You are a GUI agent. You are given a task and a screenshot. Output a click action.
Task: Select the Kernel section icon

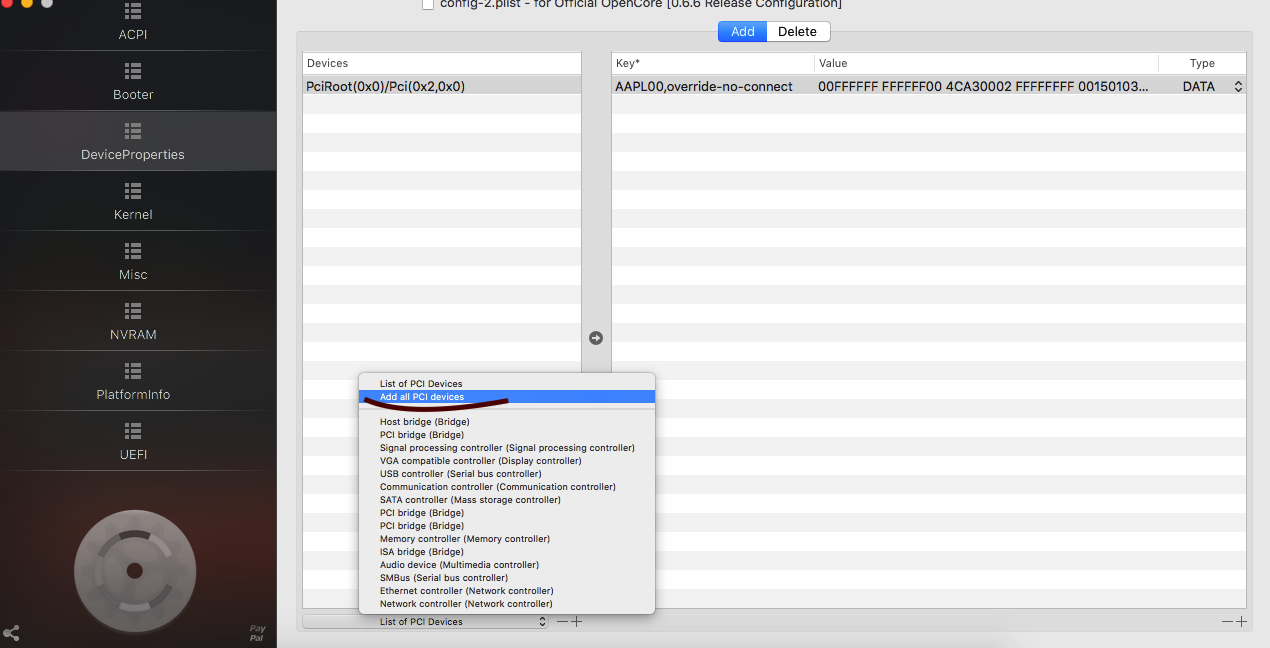pyautogui.click(x=133, y=190)
